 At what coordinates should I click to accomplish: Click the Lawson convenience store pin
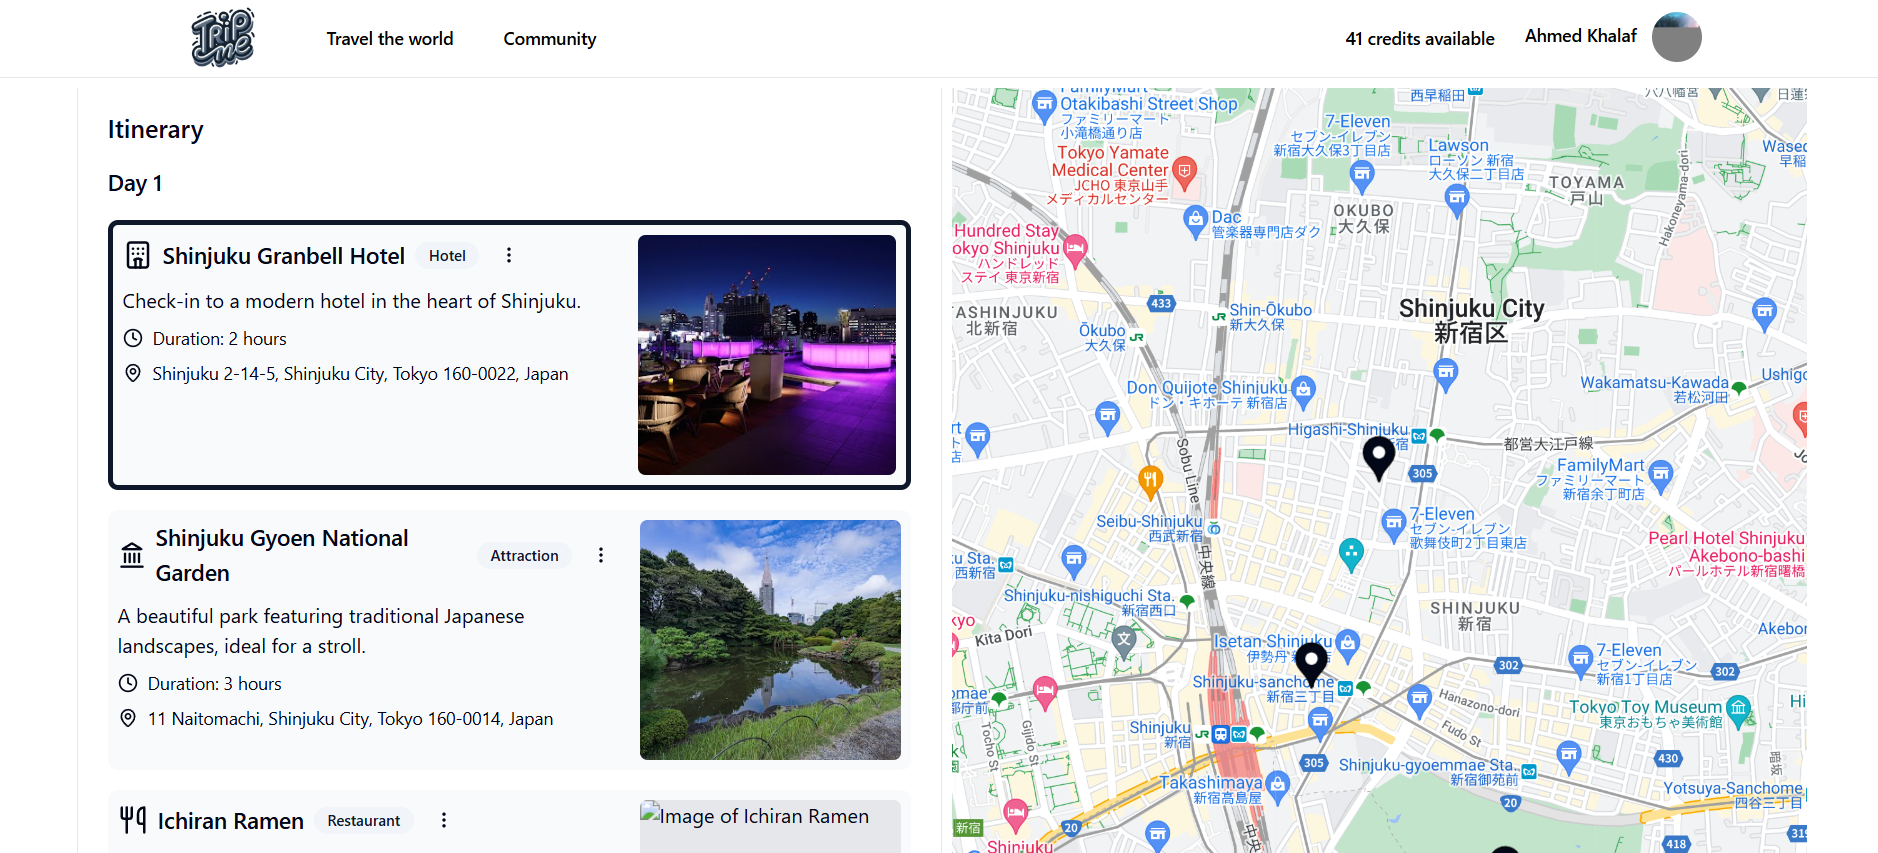click(x=1457, y=199)
